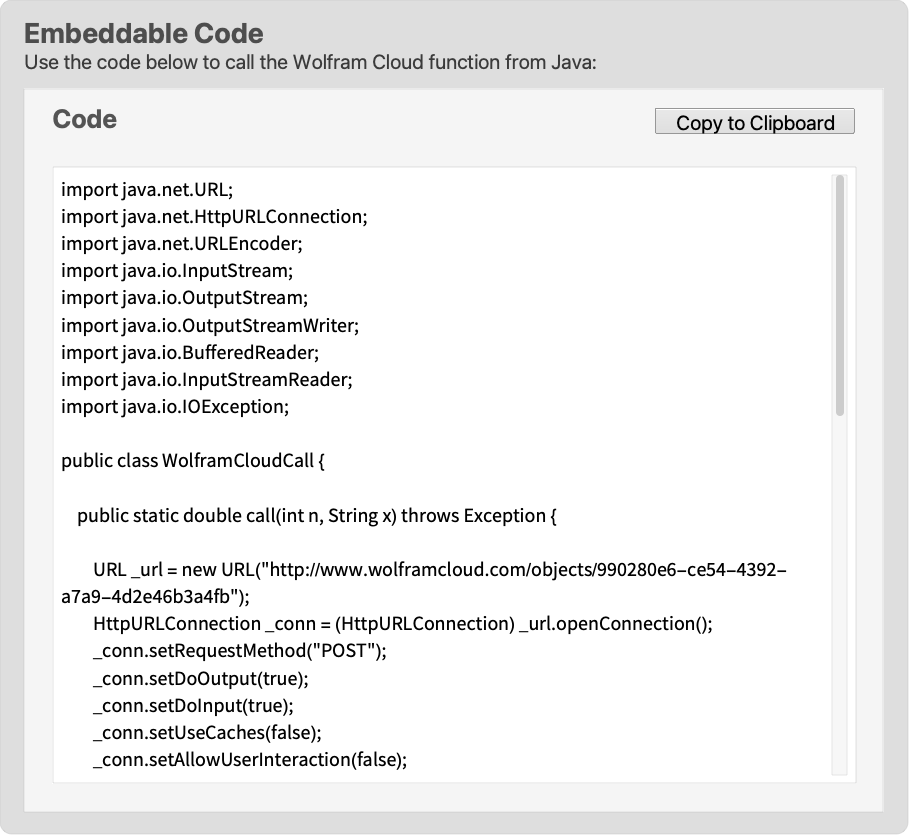Screen dimensions: 911x837
Task: Click the setRequestMethod("POST") line
Action: [240, 651]
